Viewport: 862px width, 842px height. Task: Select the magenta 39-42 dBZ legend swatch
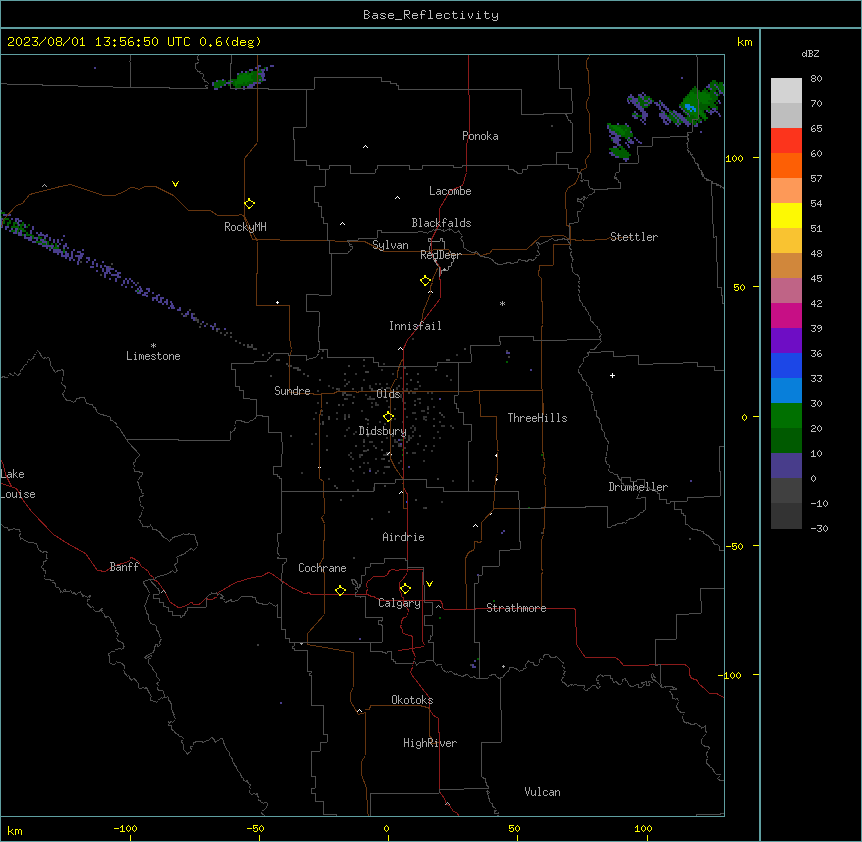point(786,315)
